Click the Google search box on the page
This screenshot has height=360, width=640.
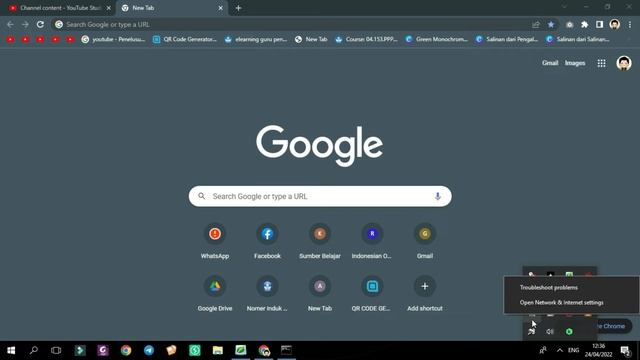coord(320,196)
